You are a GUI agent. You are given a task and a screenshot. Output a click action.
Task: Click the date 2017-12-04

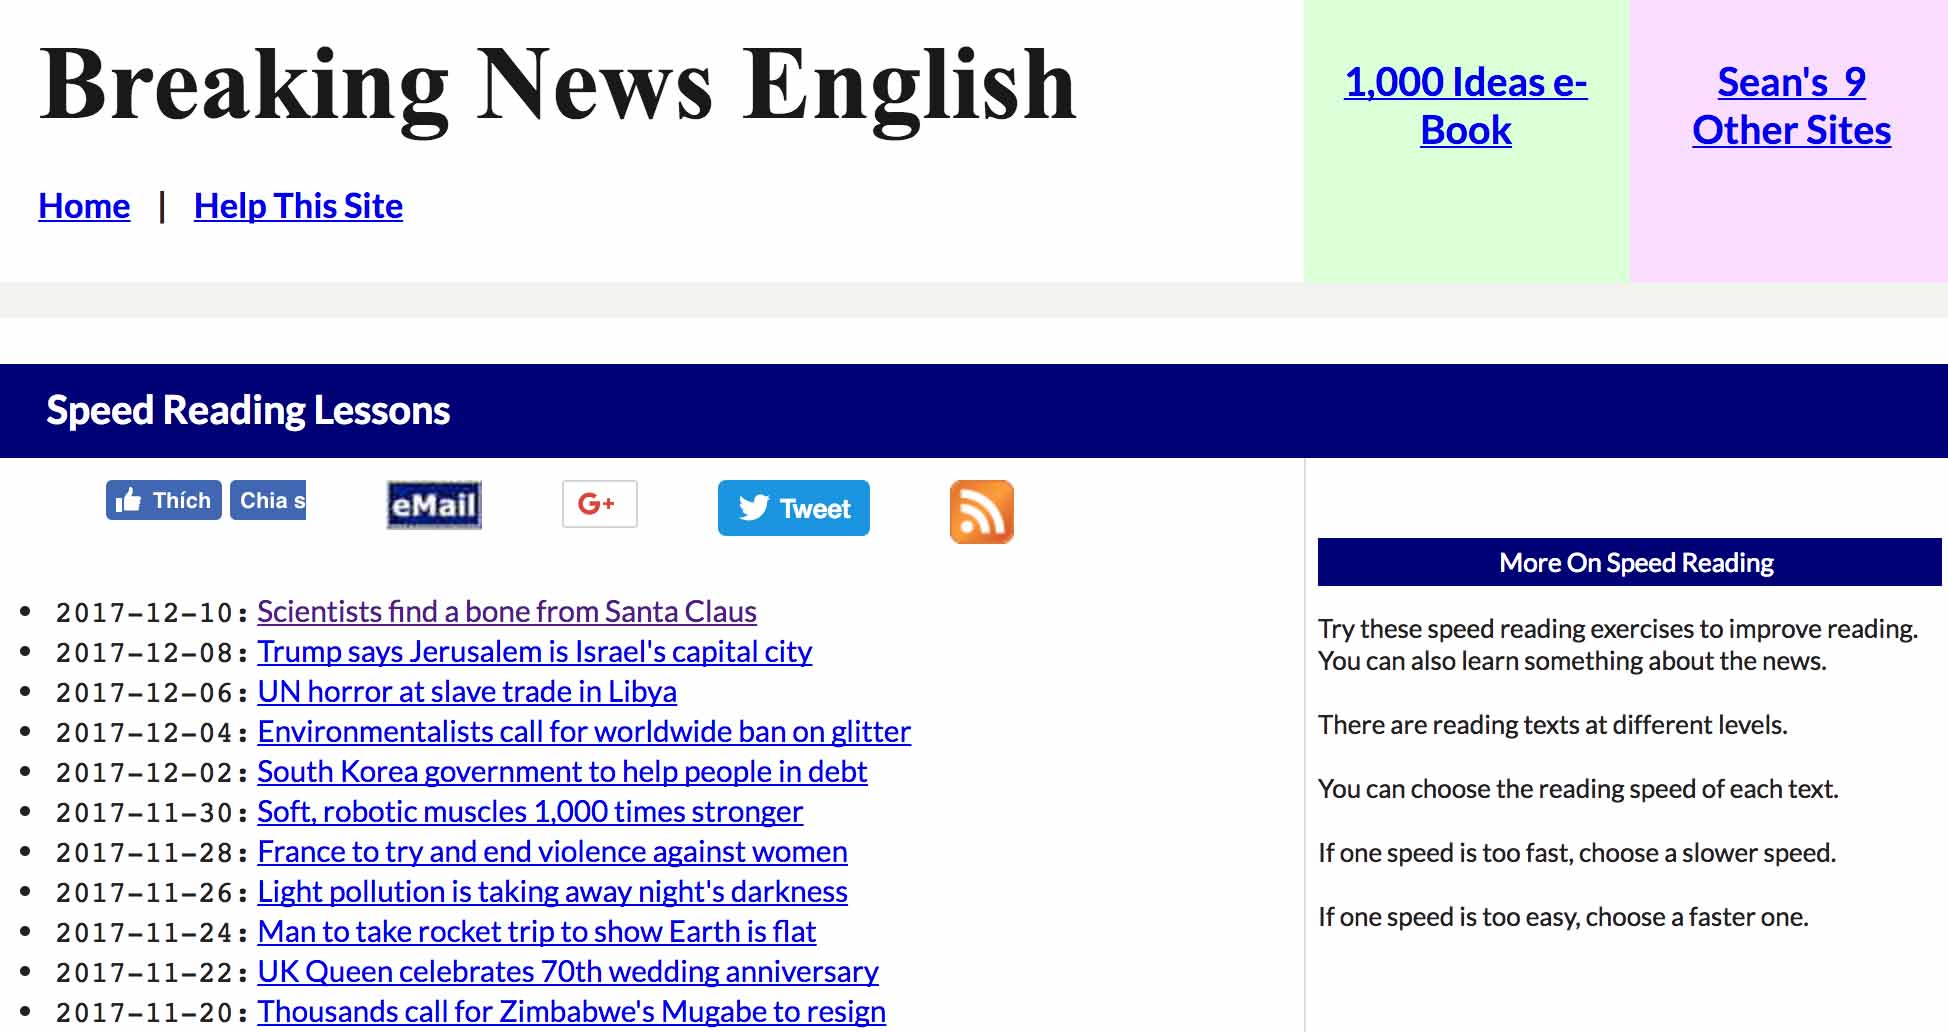pos(144,733)
